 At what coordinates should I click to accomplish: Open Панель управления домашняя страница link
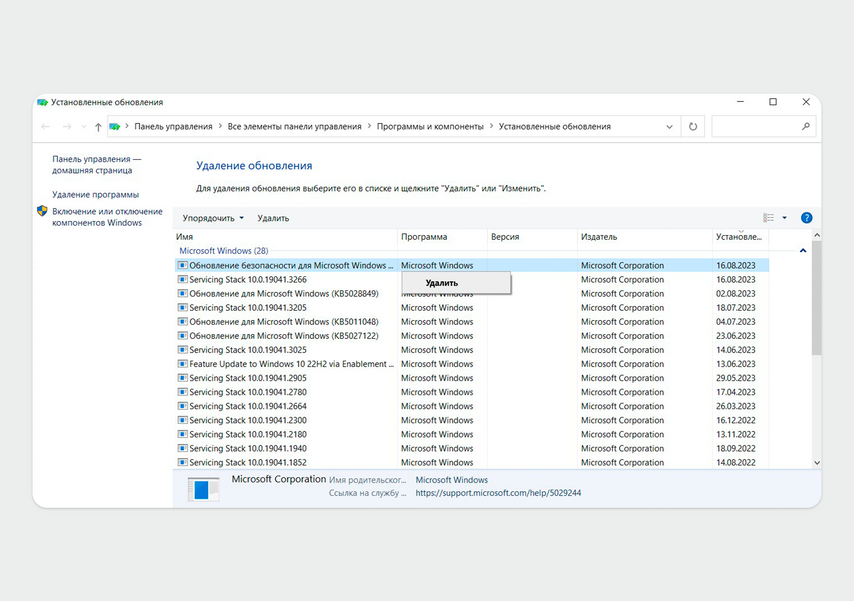(x=96, y=165)
